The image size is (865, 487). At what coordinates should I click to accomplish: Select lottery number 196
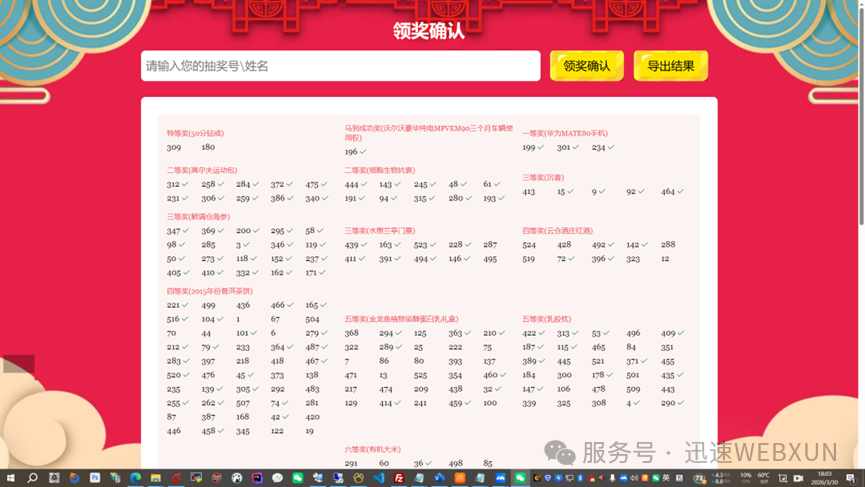click(351, 152)
